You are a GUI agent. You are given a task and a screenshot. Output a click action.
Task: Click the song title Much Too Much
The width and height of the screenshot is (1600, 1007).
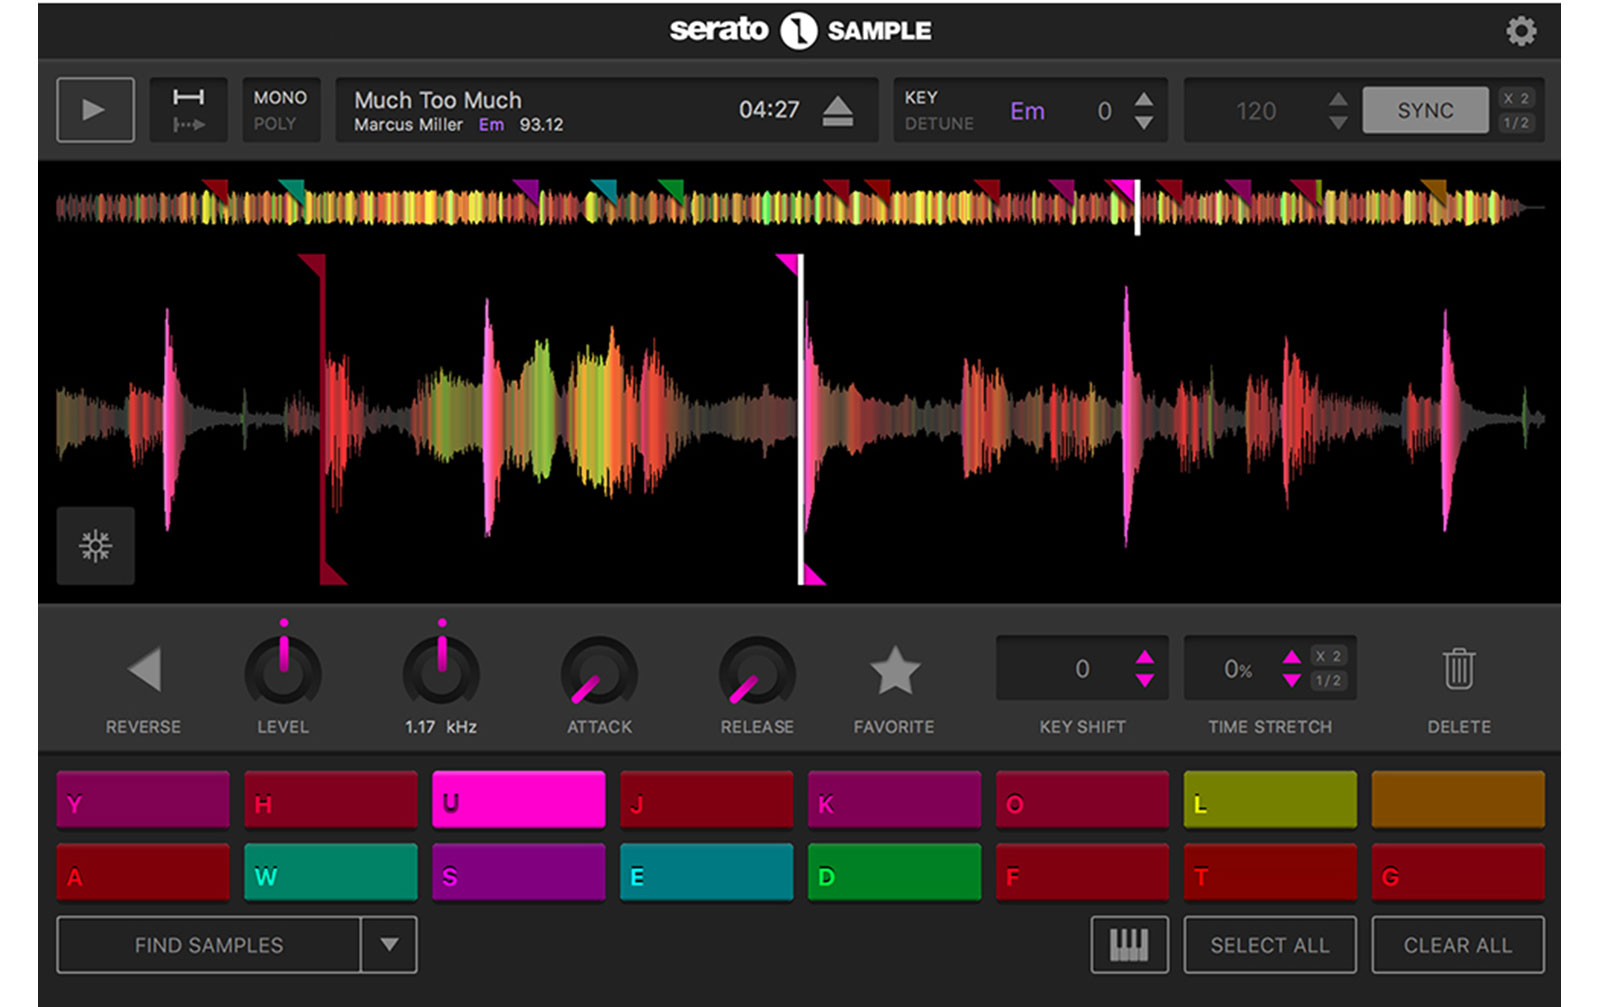tap(438, 100)
